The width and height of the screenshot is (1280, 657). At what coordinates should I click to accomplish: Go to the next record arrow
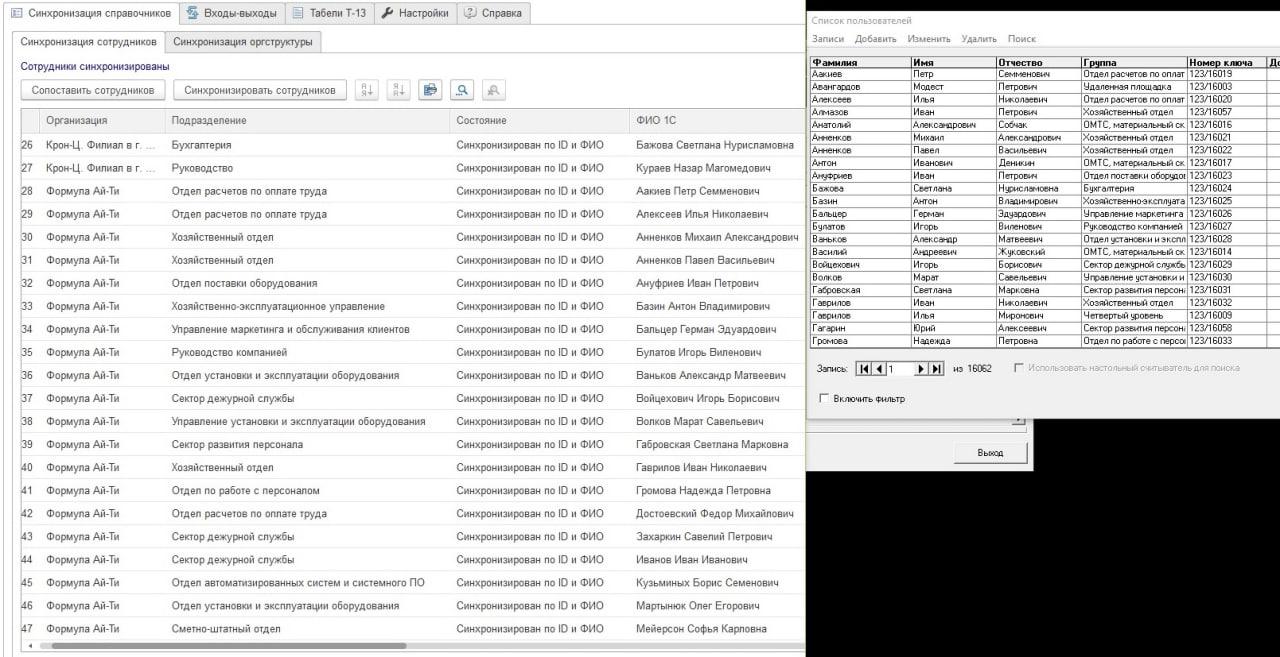click(921, 369)
